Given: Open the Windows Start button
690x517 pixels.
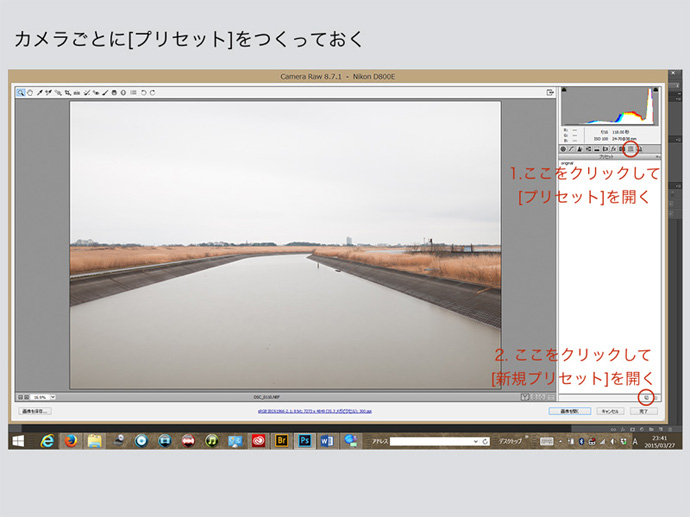Looking at the screenshot, I should [18, 441].
